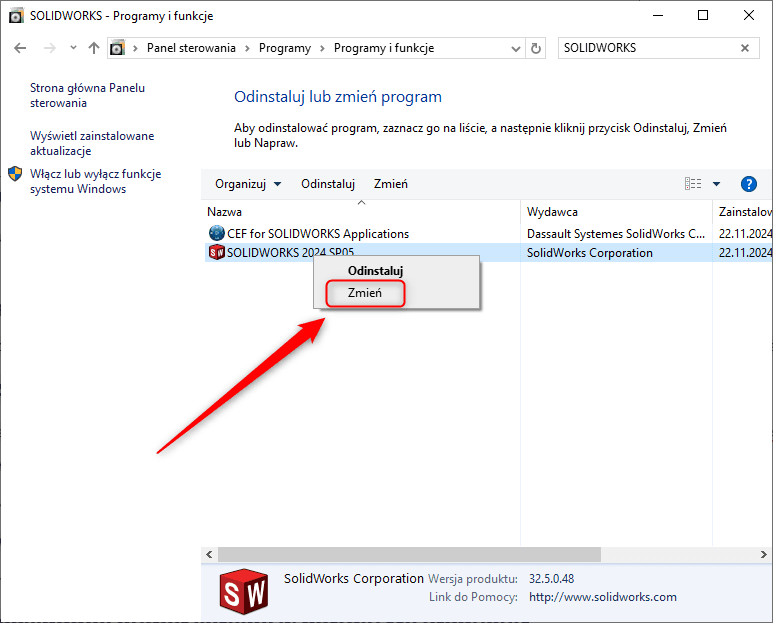Click install date of SOLIDWORKS 2024 row
Viewport: 773px width, 623px height.
pos(745,253)
